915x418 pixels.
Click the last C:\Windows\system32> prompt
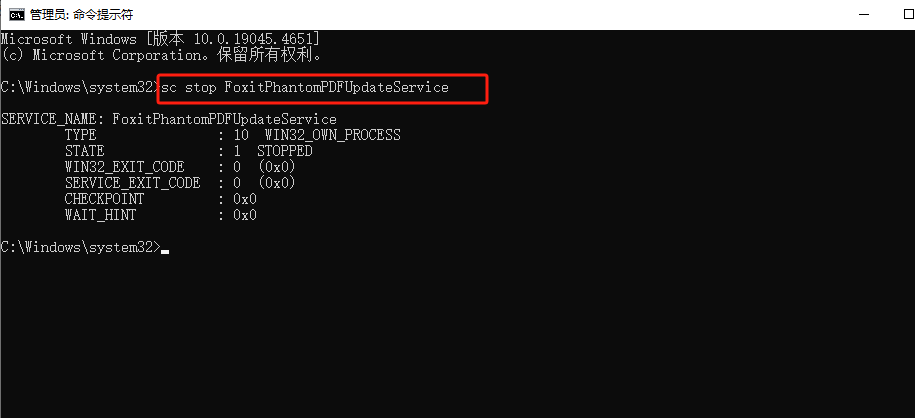tap(81, 248)
